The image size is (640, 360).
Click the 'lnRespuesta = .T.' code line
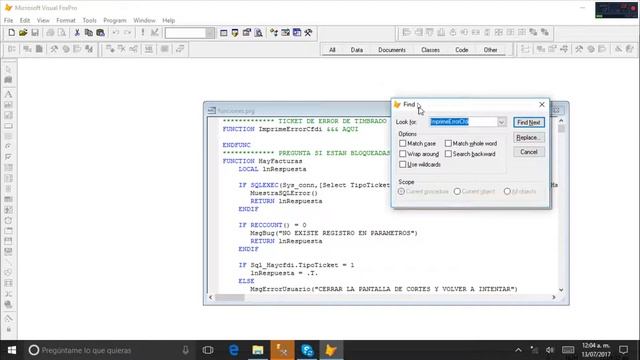pos(284,273)
